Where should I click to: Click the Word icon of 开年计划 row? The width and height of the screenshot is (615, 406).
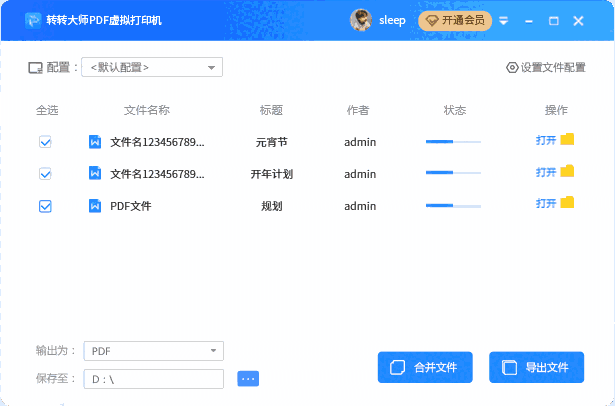(x=95, y=173)
